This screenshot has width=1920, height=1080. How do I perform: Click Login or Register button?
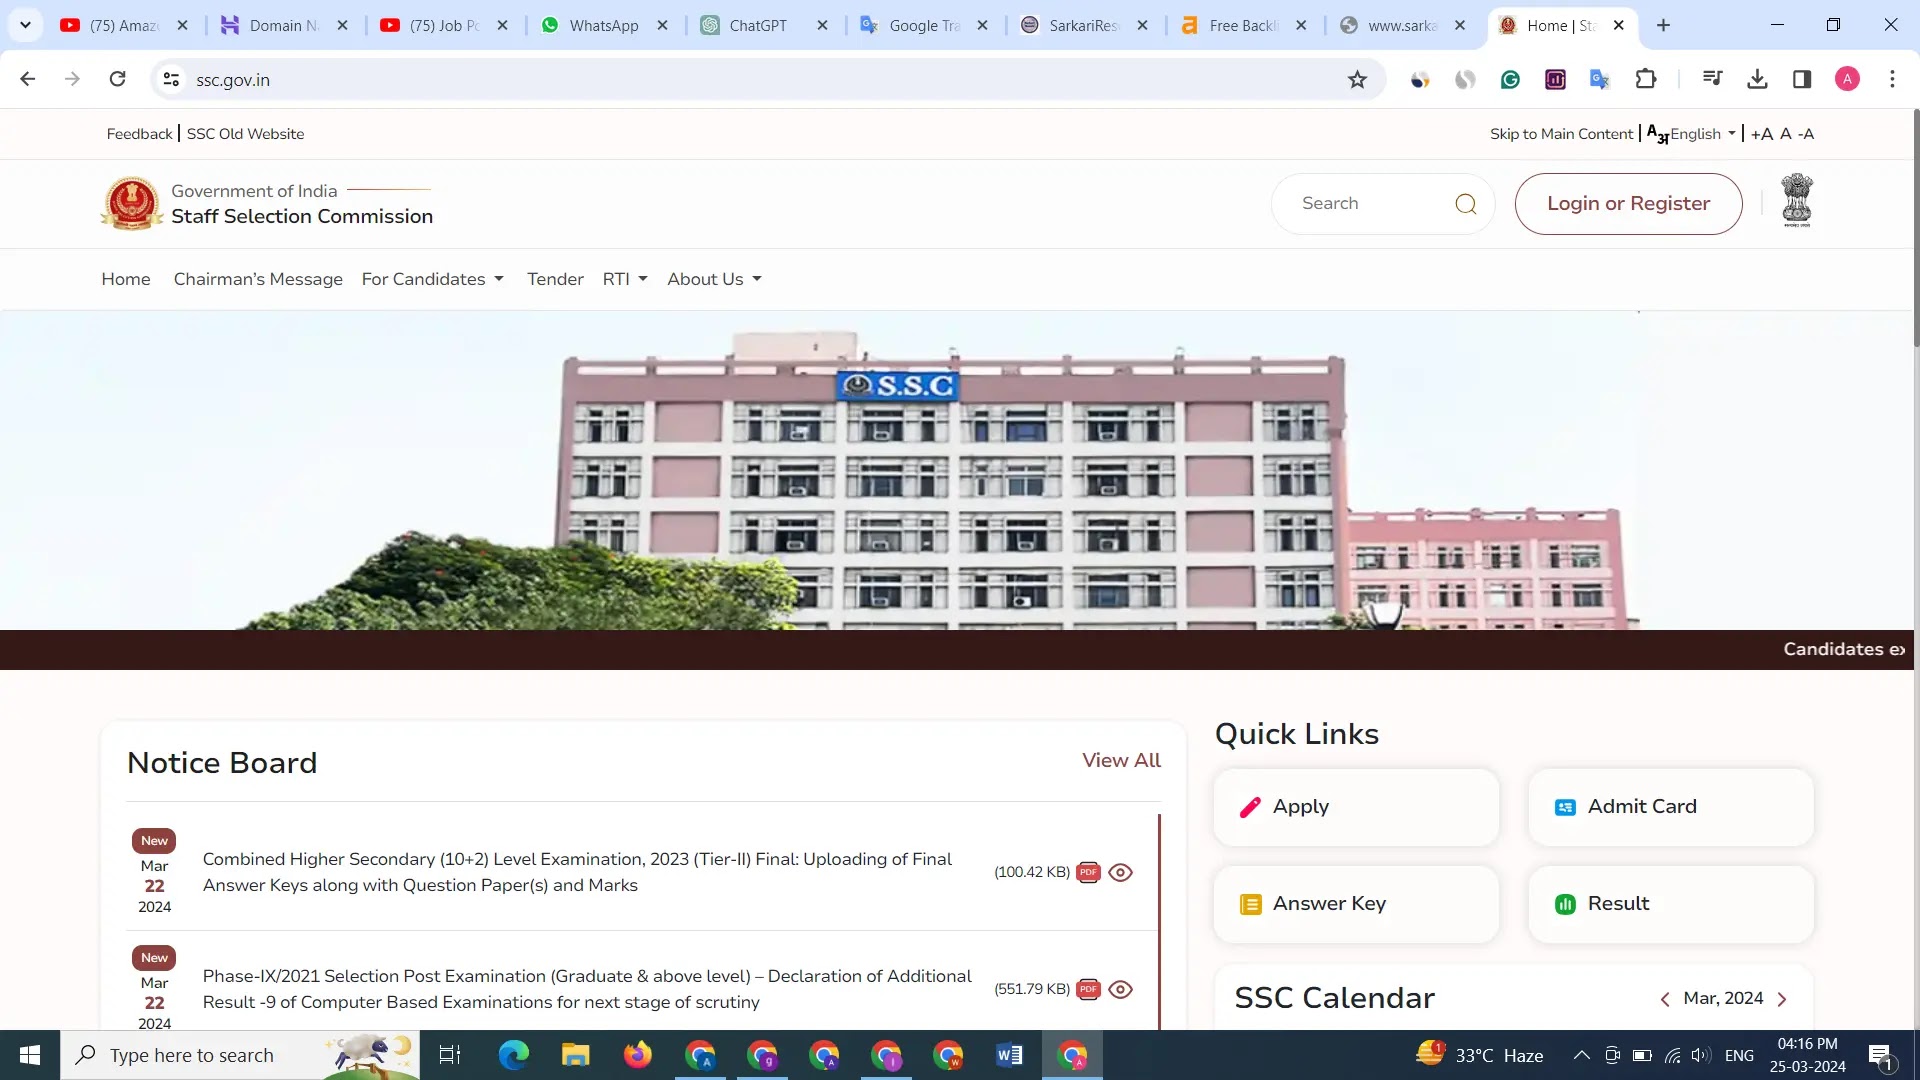click(1628, 204)
